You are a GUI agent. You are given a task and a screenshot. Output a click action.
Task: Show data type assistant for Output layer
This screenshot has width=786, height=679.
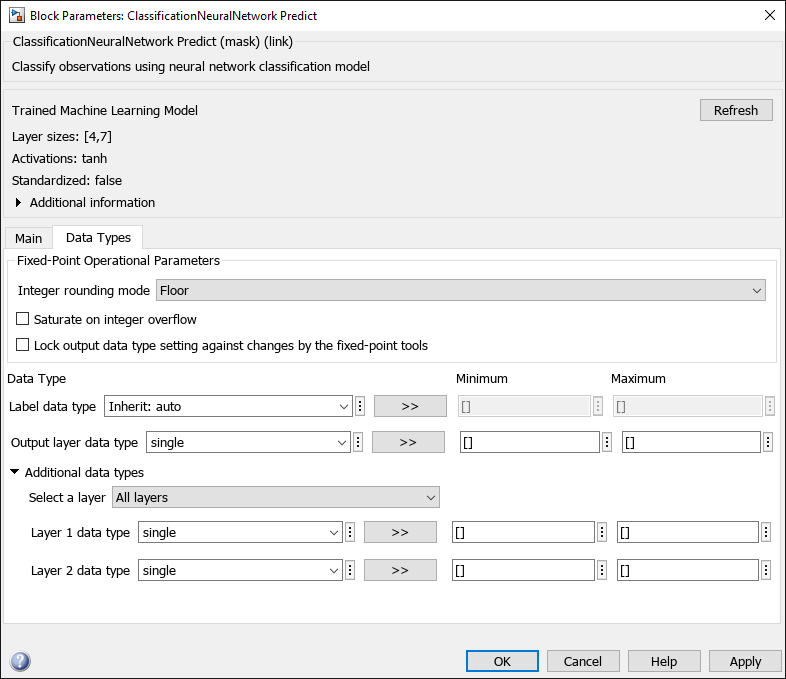(x=408, y=442)
